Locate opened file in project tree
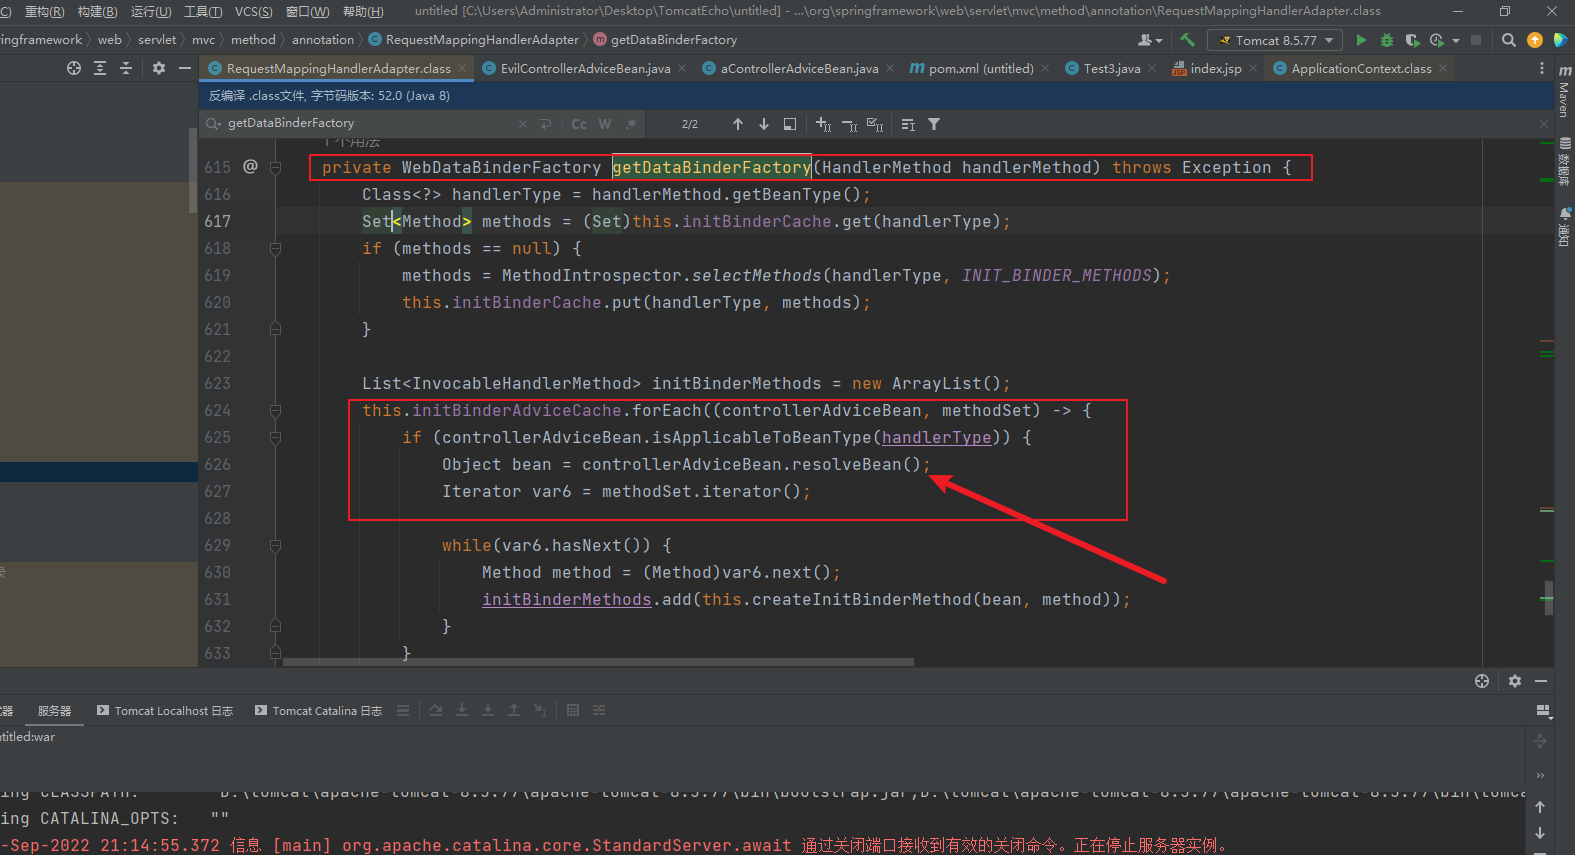The image size is (1575, 855). (x=74, y=68)
